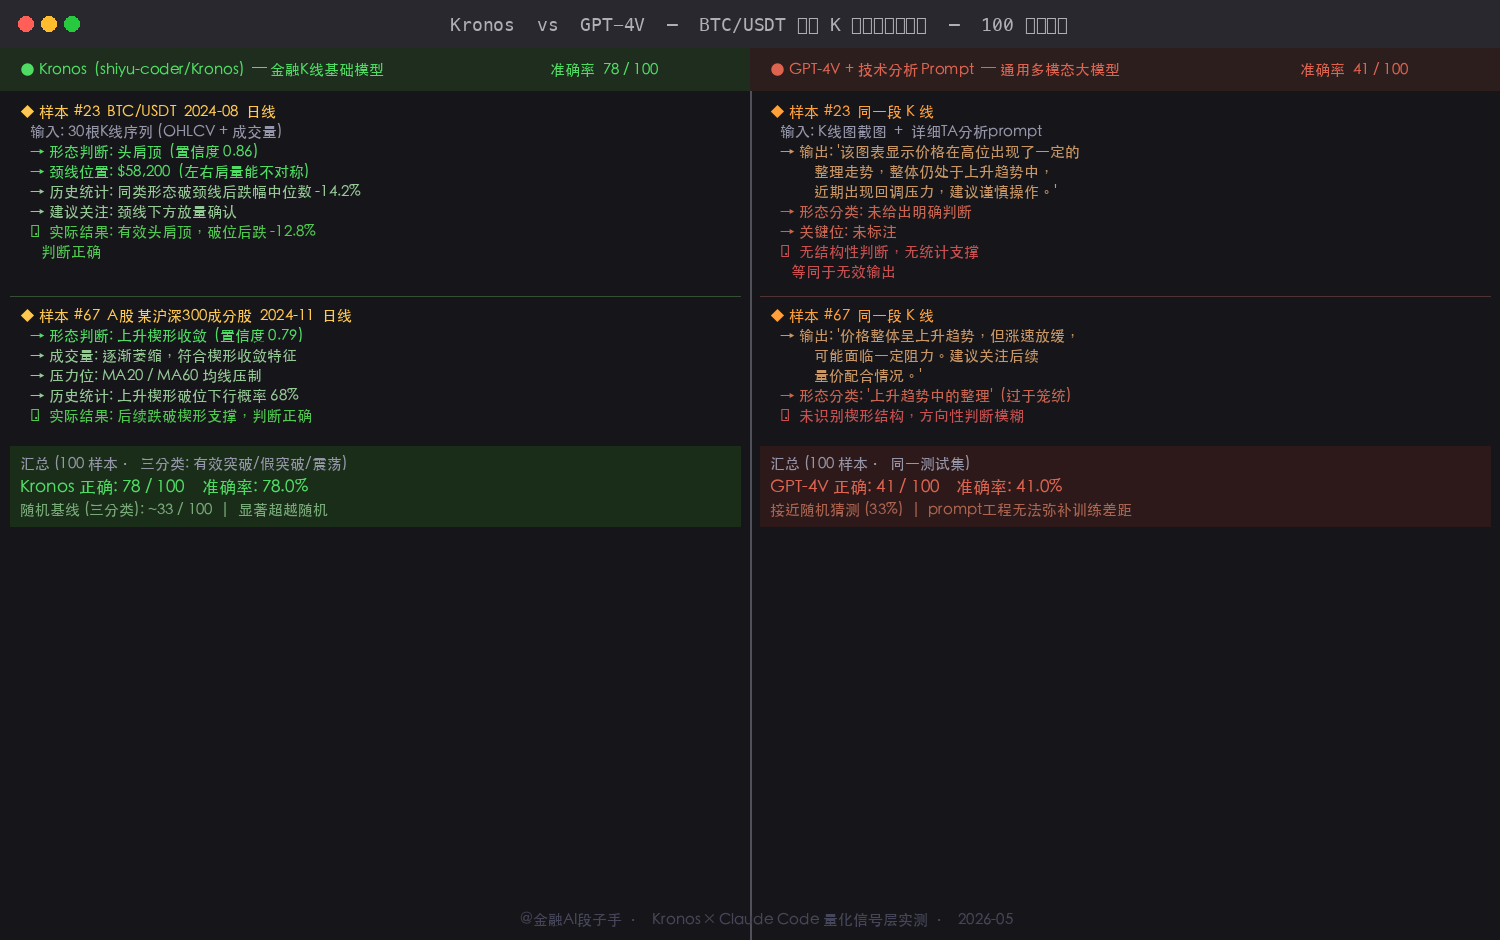Click the diamond before GPT-4V 样本 #23 同一段K线
This screenshot has width=1500, height=940.
click(x=777, y=111)
